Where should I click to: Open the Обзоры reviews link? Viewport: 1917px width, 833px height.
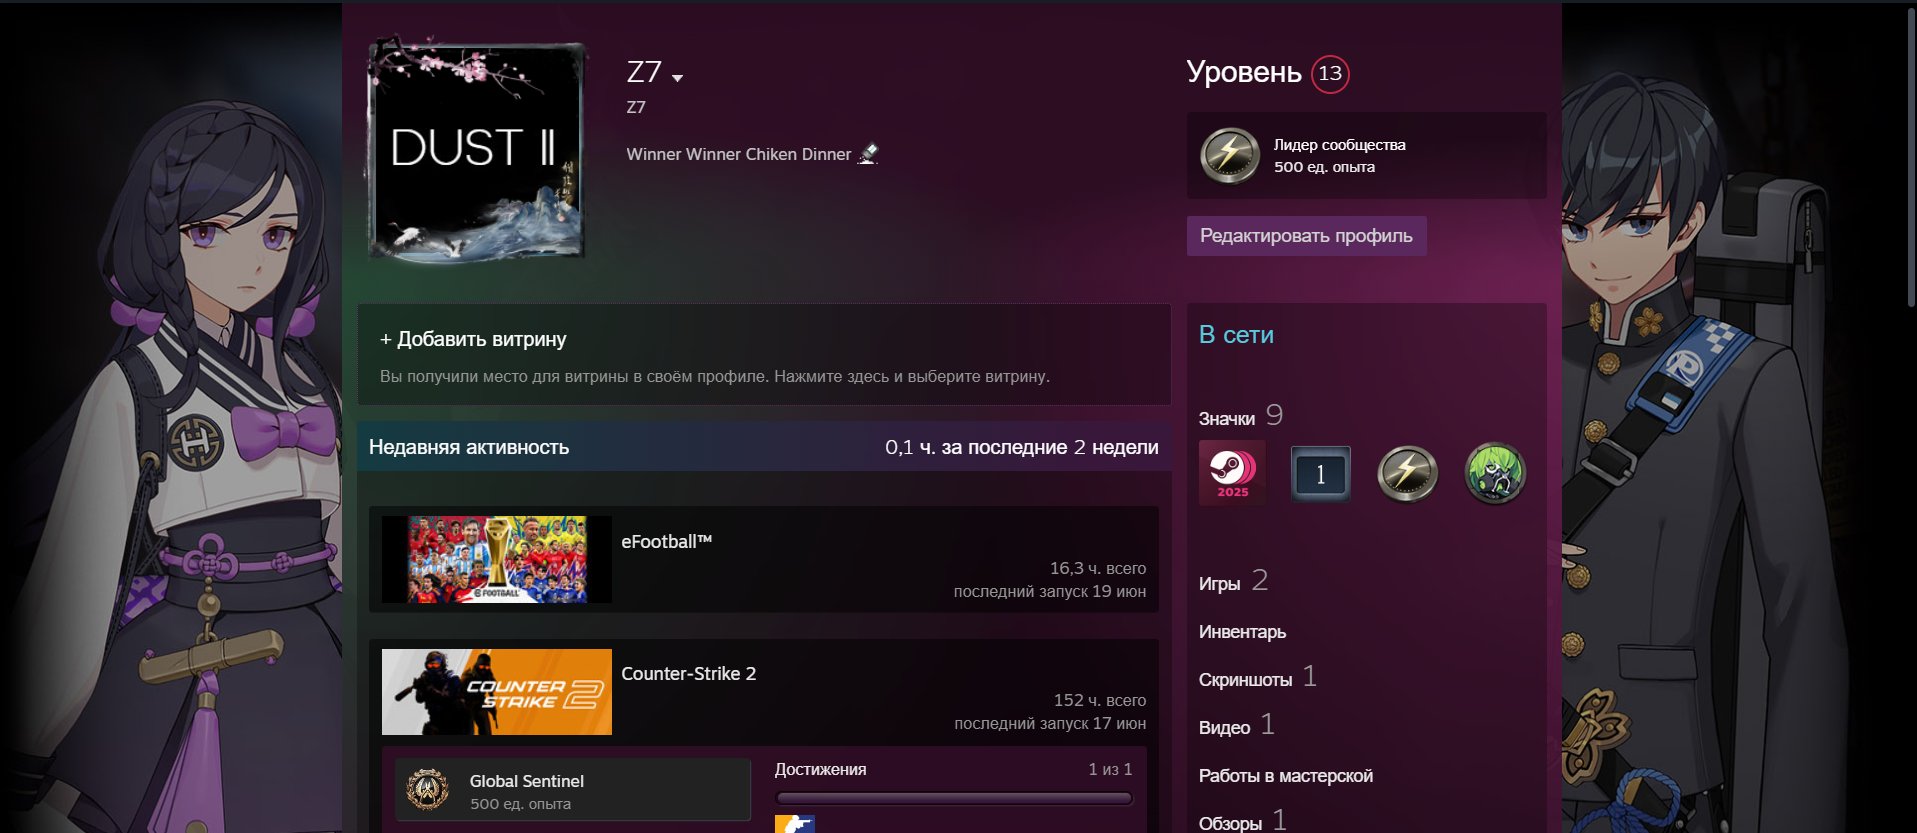click(x=1230, y=823)
